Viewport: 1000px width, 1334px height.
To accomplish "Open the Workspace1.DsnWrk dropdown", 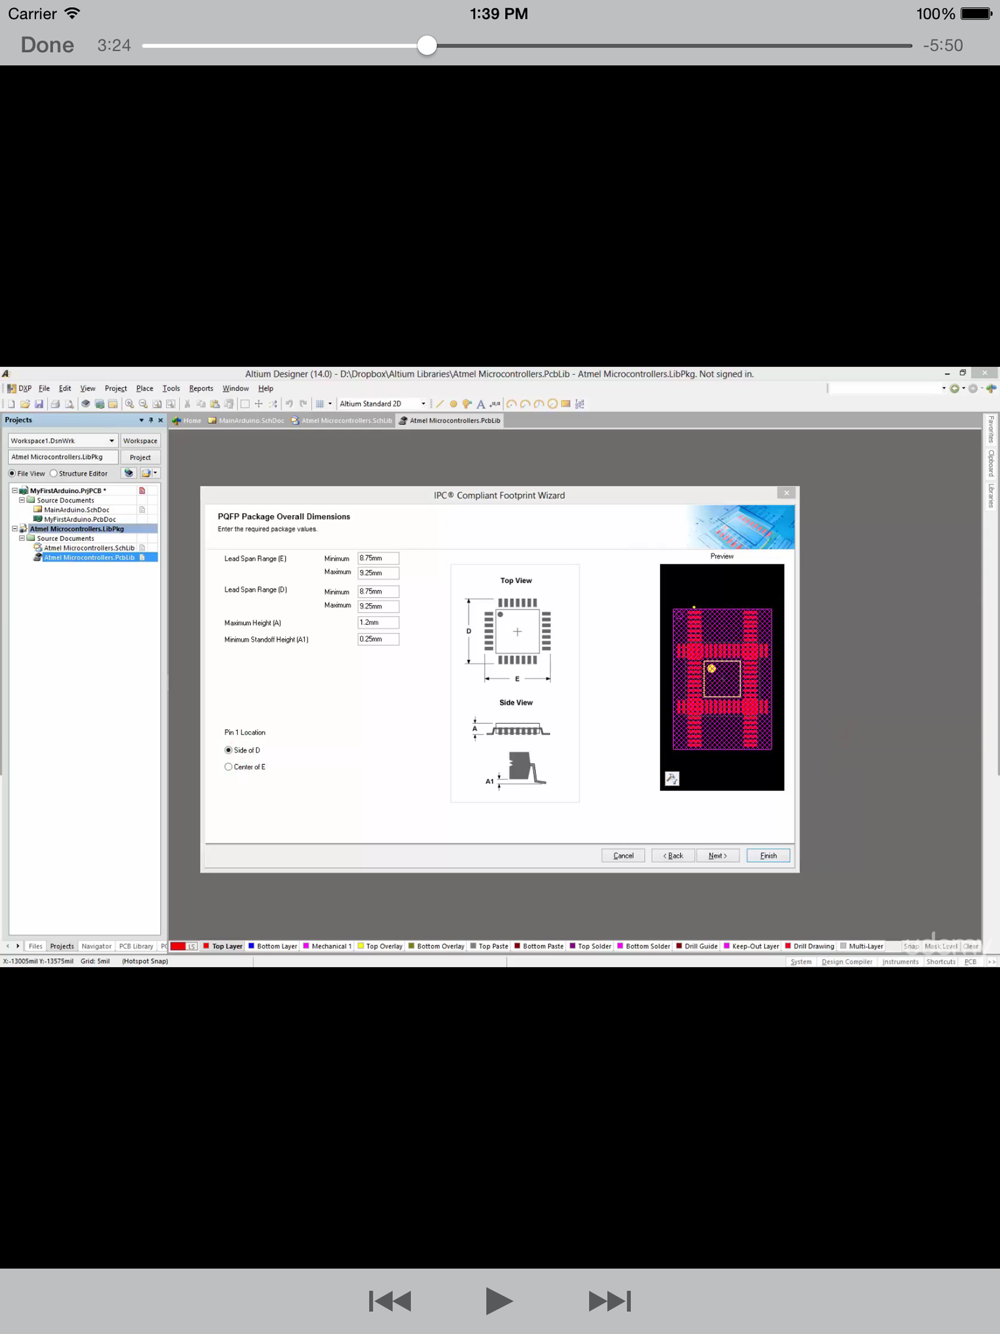I will point(111,441).
